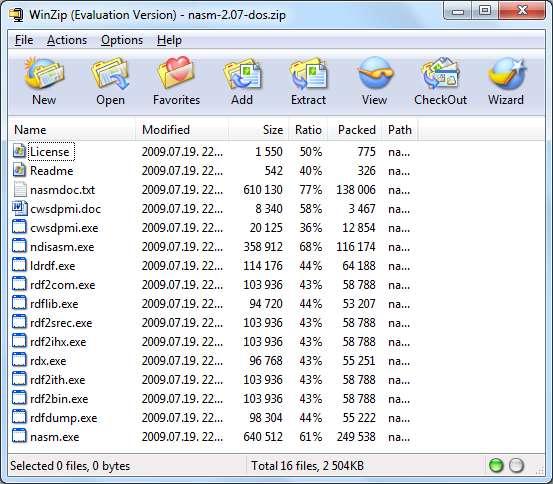Click the WinZip window title bar text
Viewport: 553px width, 484px height.
(x=157, y=15)
